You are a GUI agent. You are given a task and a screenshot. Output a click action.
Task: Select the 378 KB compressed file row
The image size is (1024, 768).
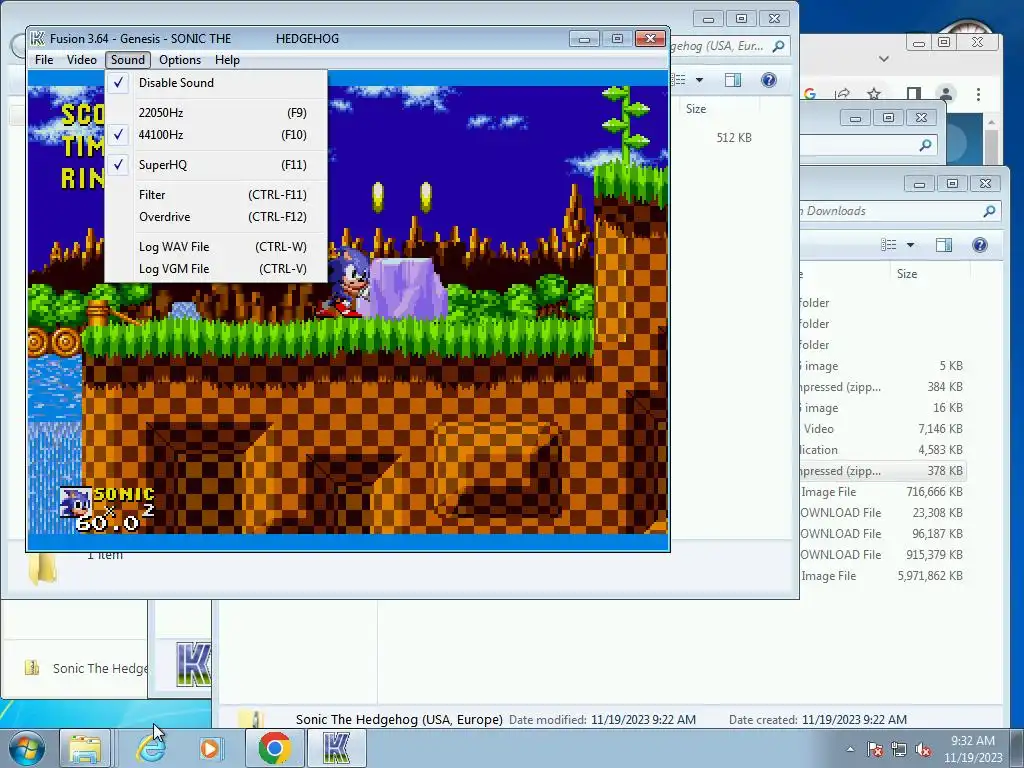882,471
